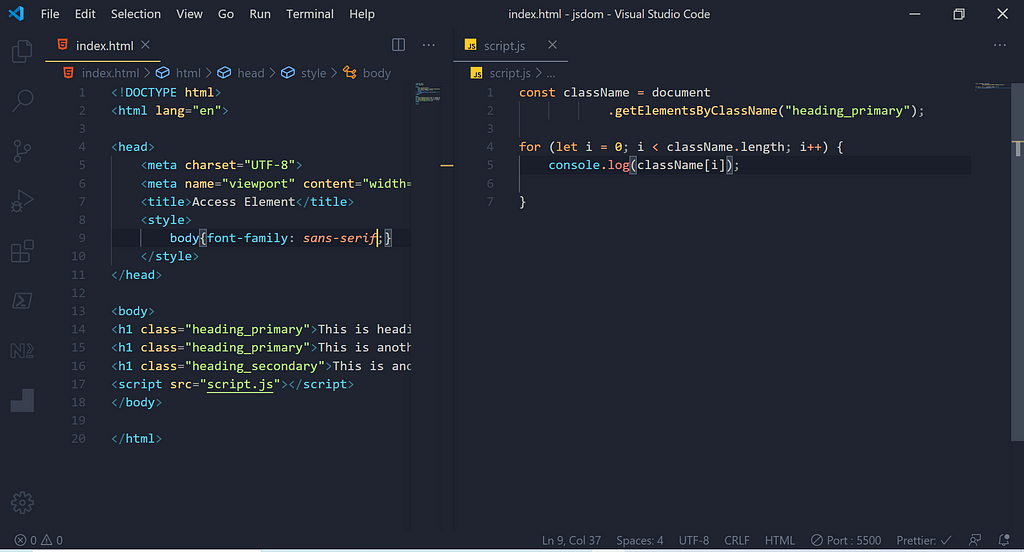Image resolution: width=1024 pixels, height=552 pixels.
Task: Click the html breadcrumb segment
Action: (188, 73)
